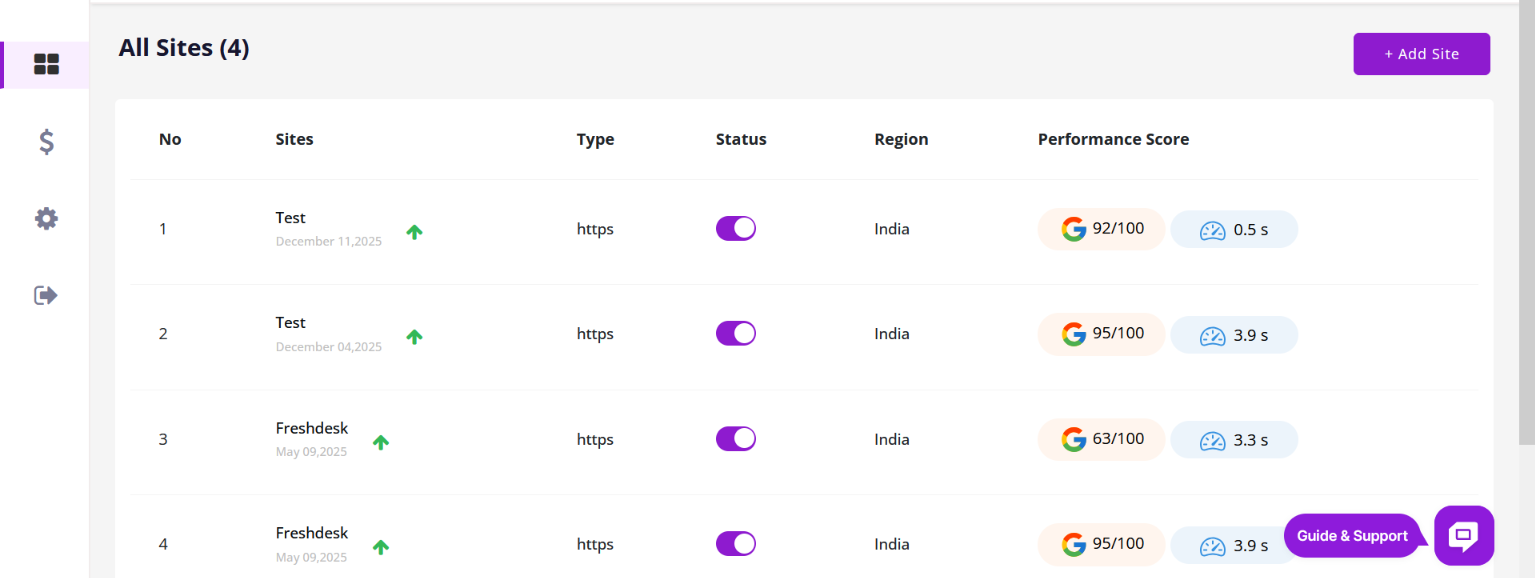Click Google score 92/100 badge
This screenshot has width=1535, height=578.
pyautogui.click(x=1101, y=229)
